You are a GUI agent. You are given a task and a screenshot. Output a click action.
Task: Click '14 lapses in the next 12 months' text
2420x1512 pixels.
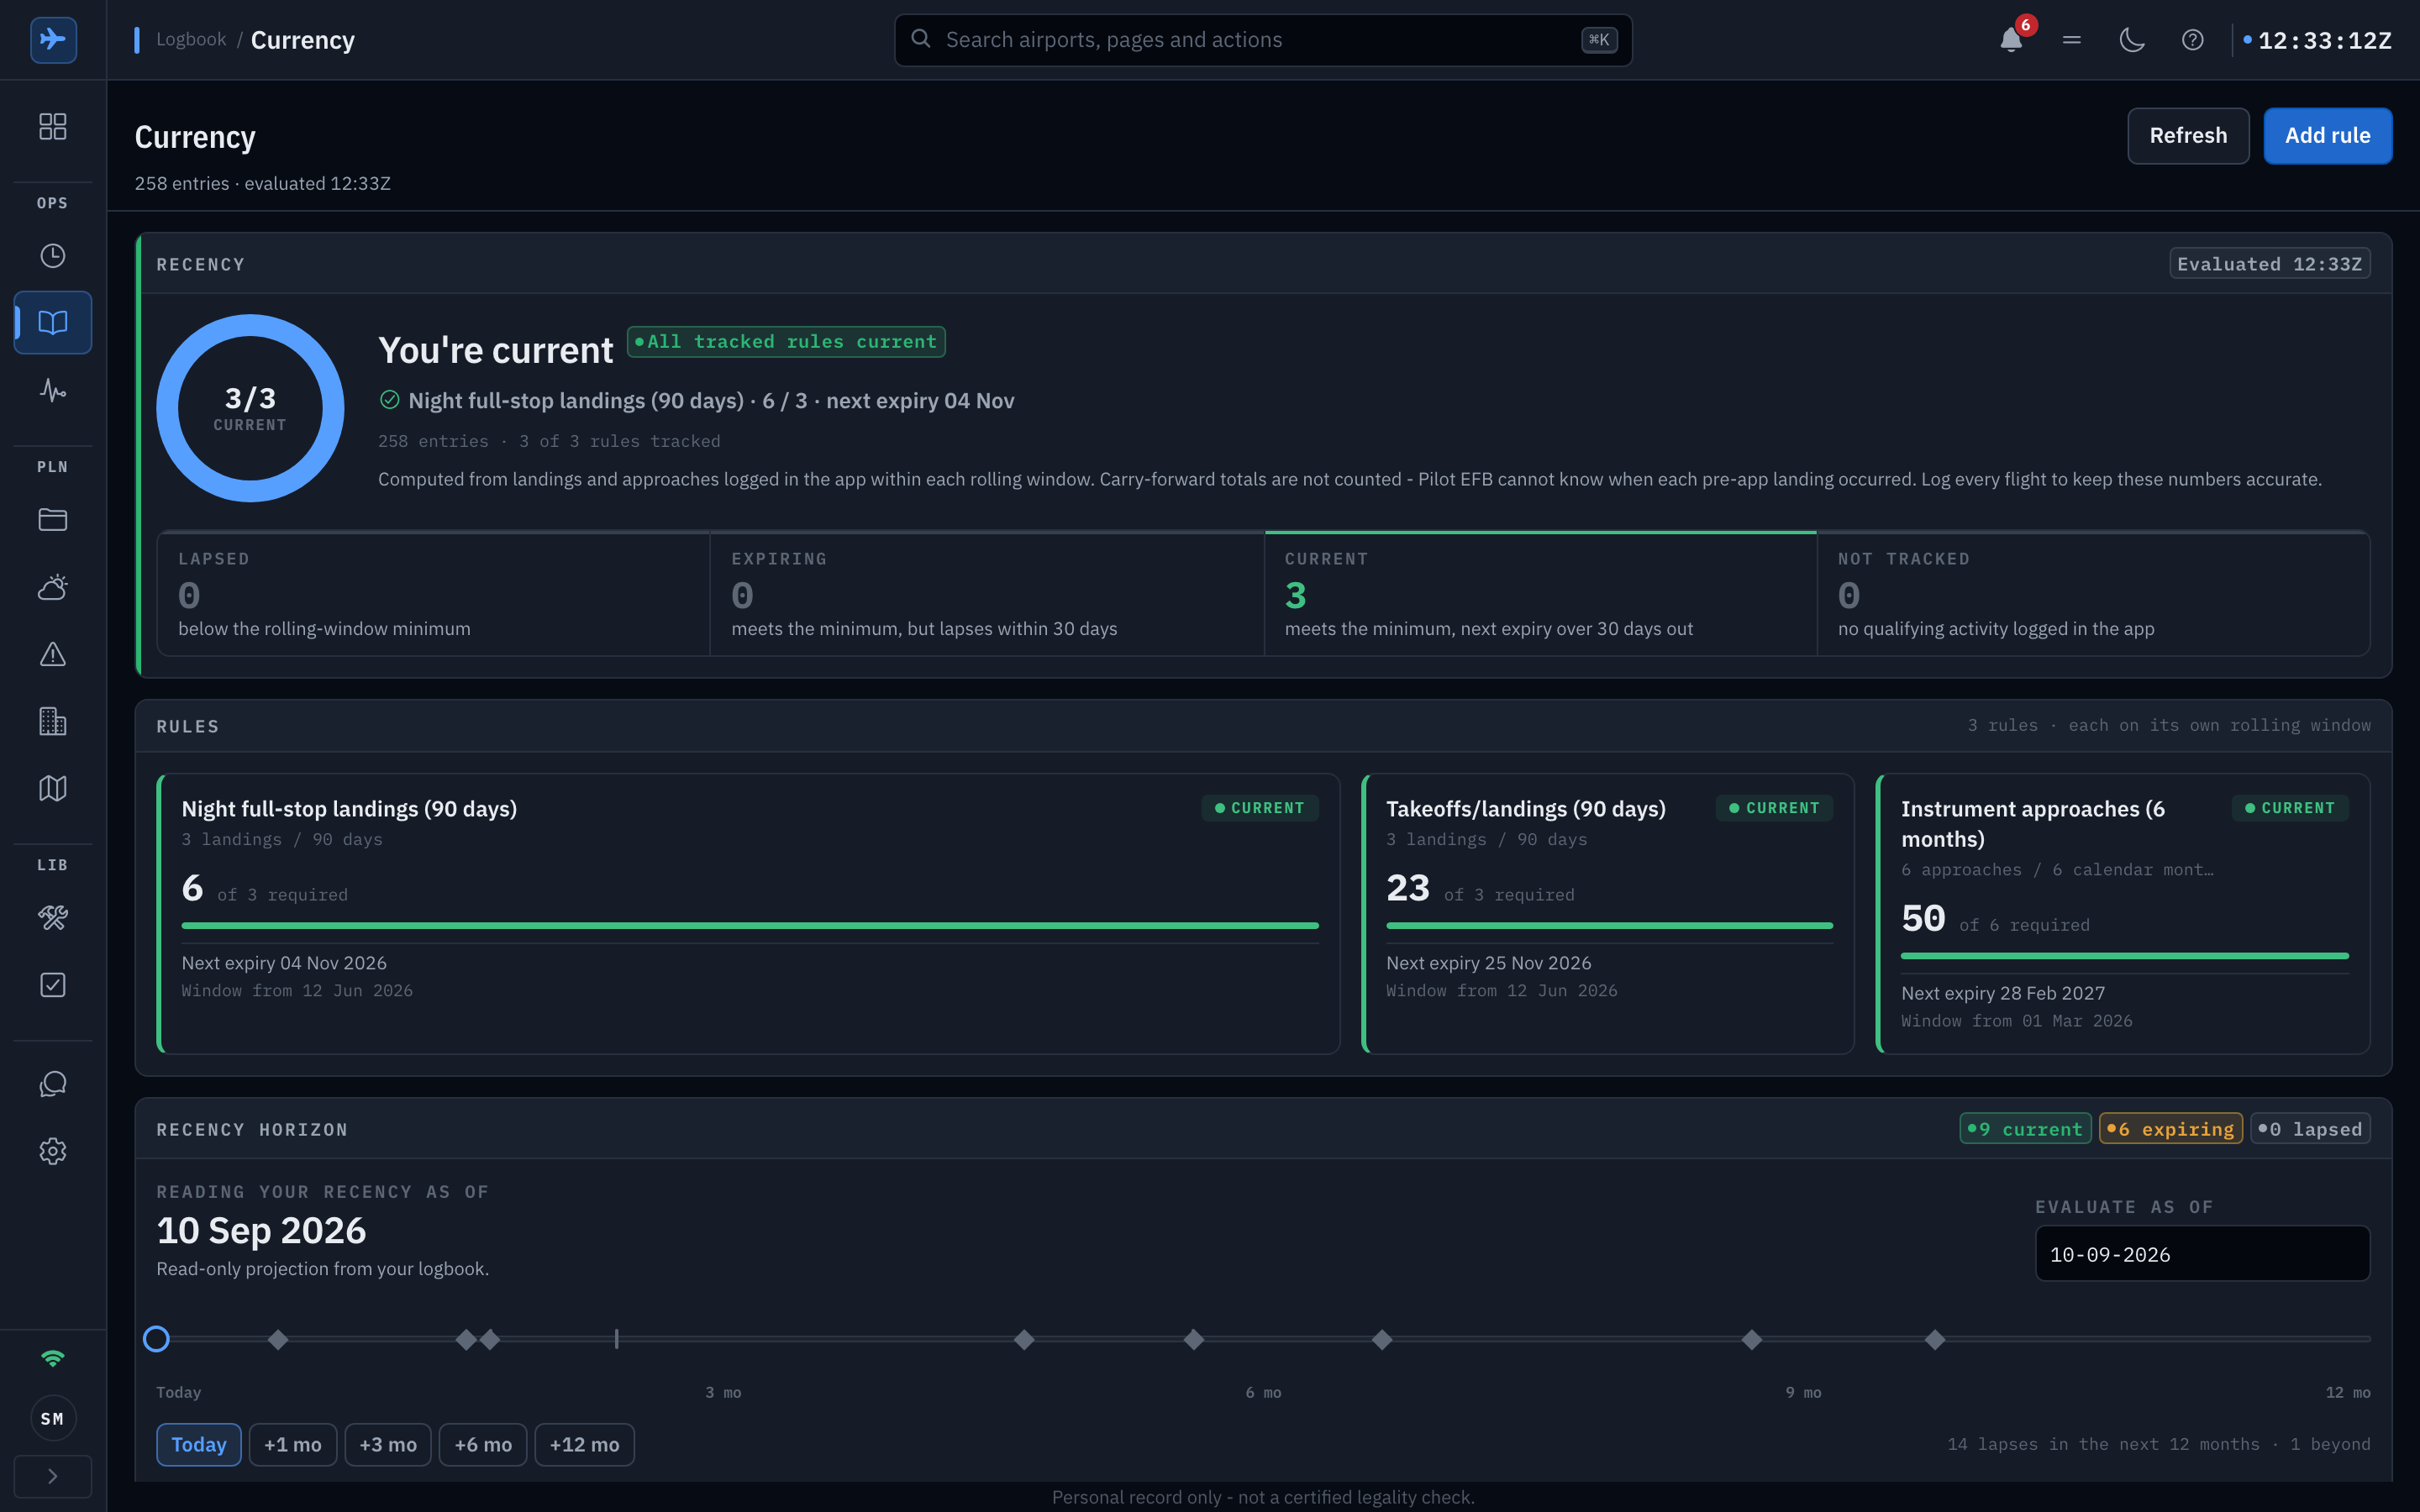coord(2103,1443)
